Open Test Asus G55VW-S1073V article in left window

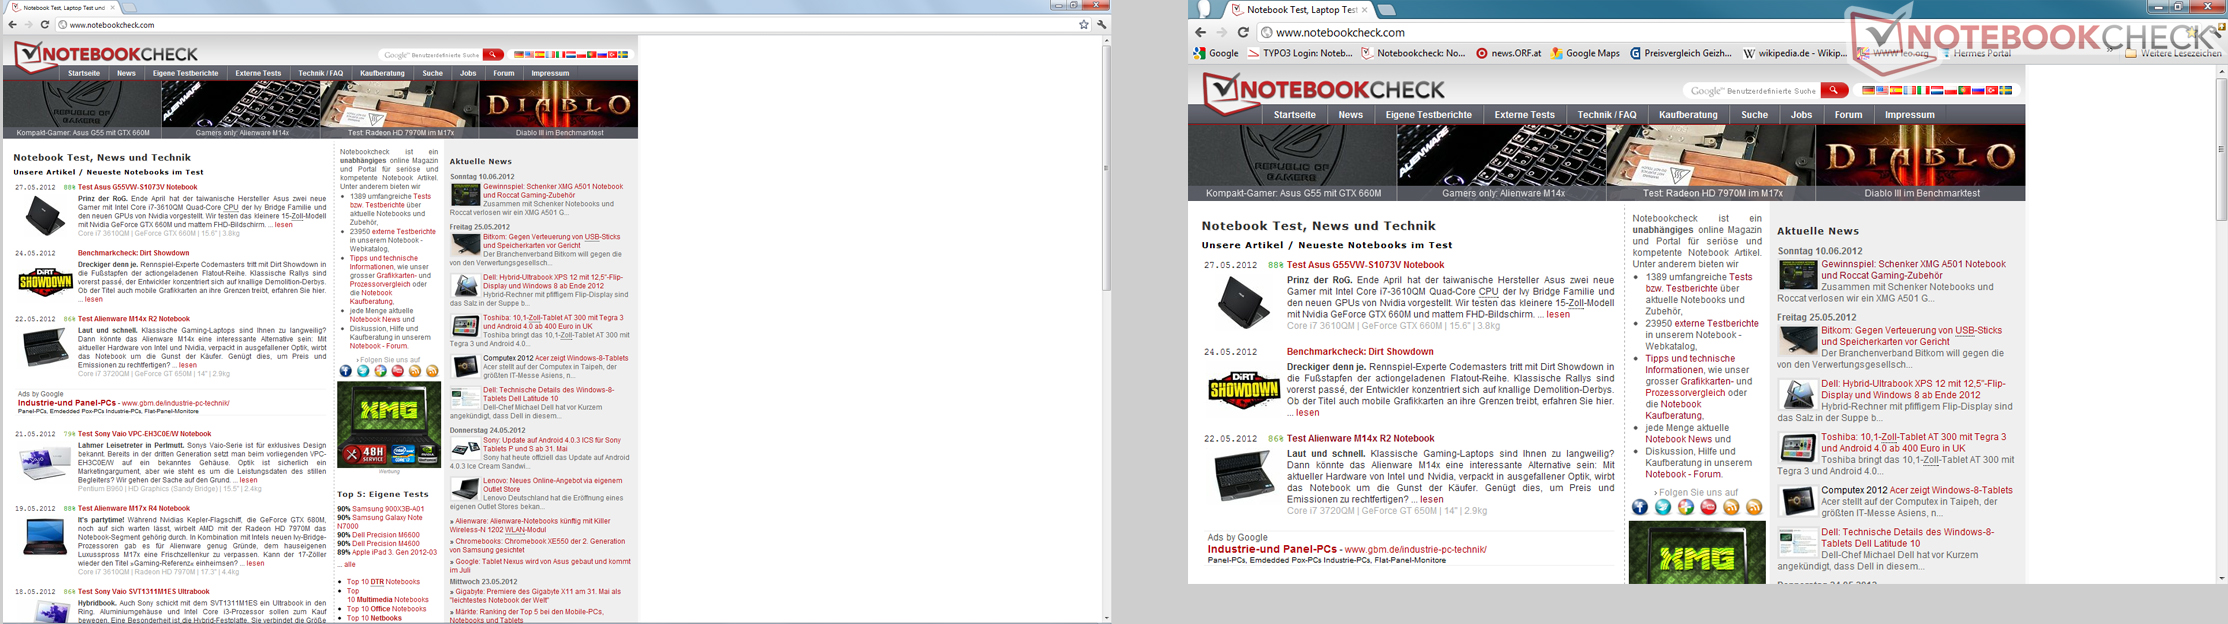click(x=138, y=187)
